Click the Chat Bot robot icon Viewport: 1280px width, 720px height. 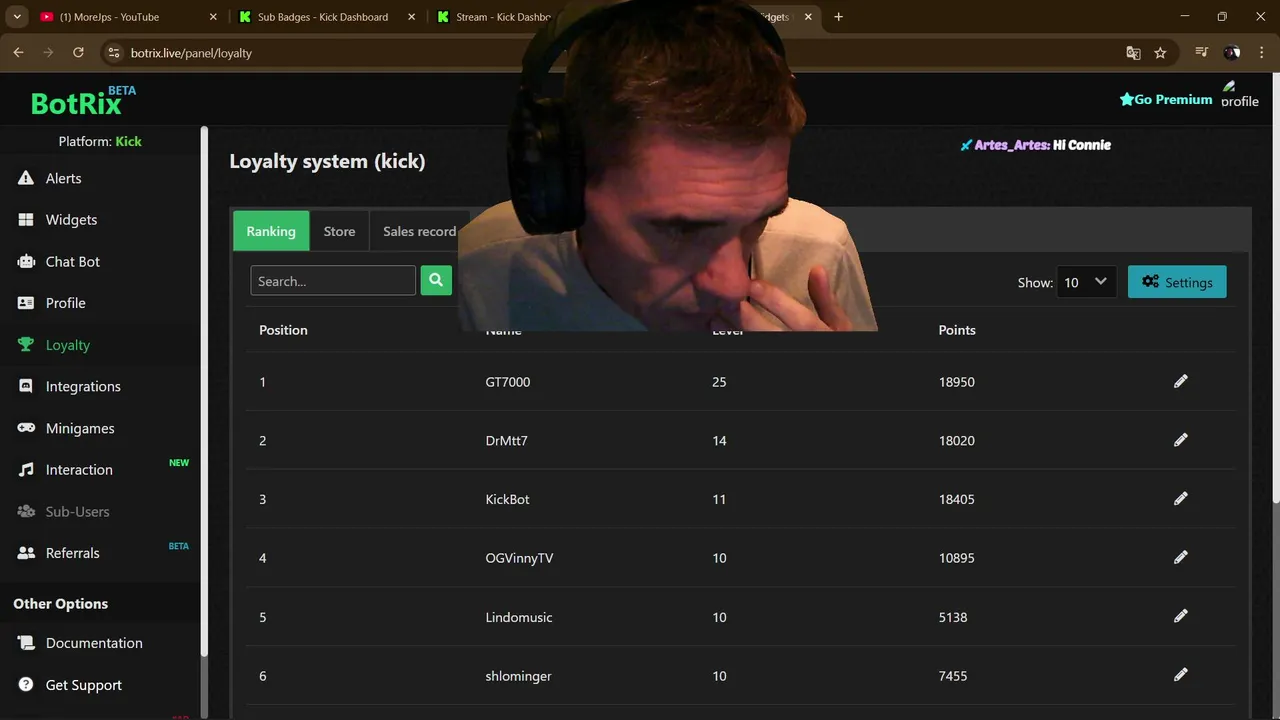click(x=26, y=262)
